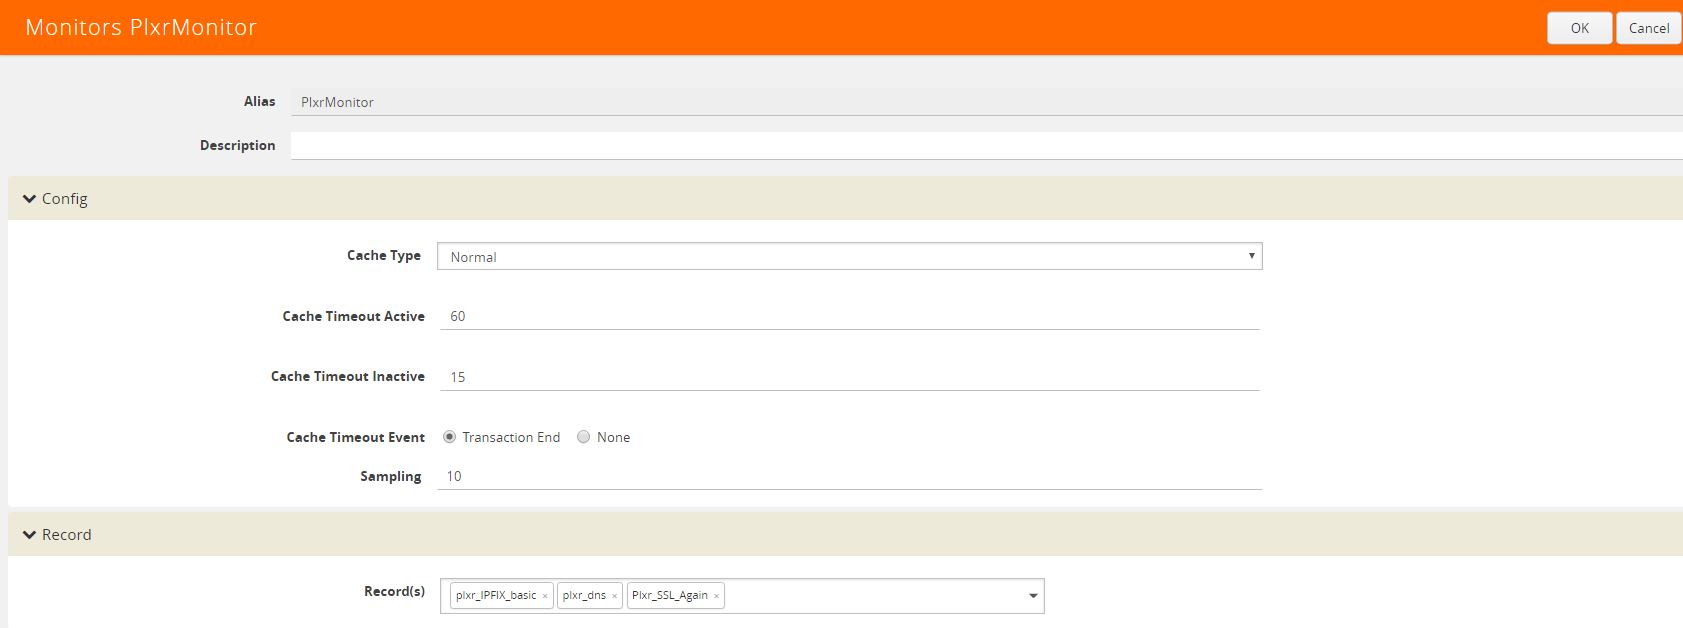The height and width of the screenshot is (628, 1683).
Task: Click the Sampling input field
Action: coord(850,476)
